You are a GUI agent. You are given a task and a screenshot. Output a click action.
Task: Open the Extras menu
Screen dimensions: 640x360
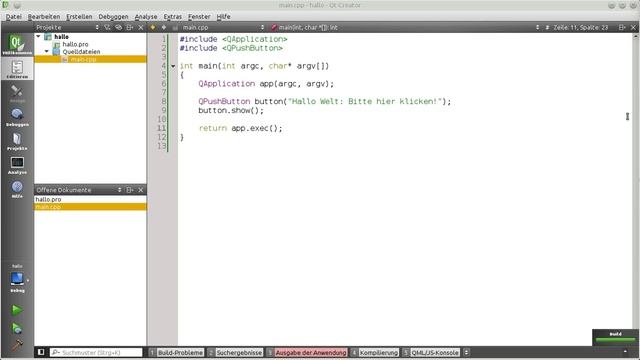pos(173,16)
